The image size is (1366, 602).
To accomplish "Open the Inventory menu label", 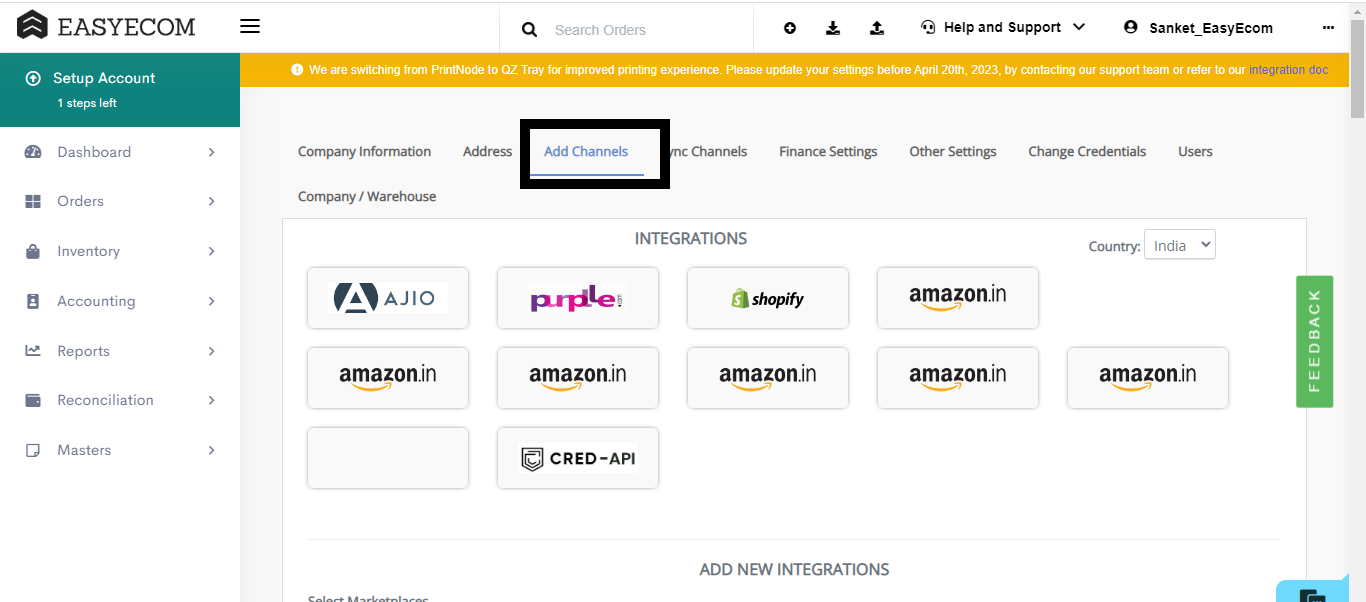I will tap(88, 251).
